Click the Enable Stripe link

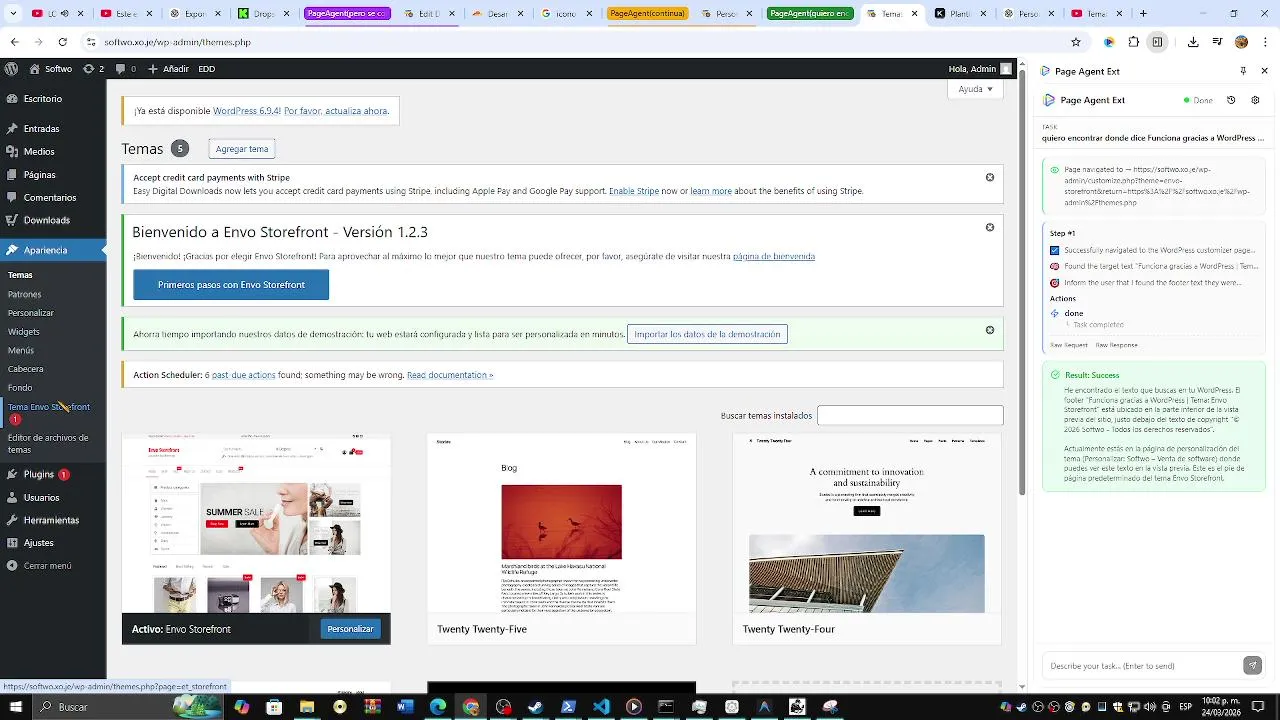[634, 191]
